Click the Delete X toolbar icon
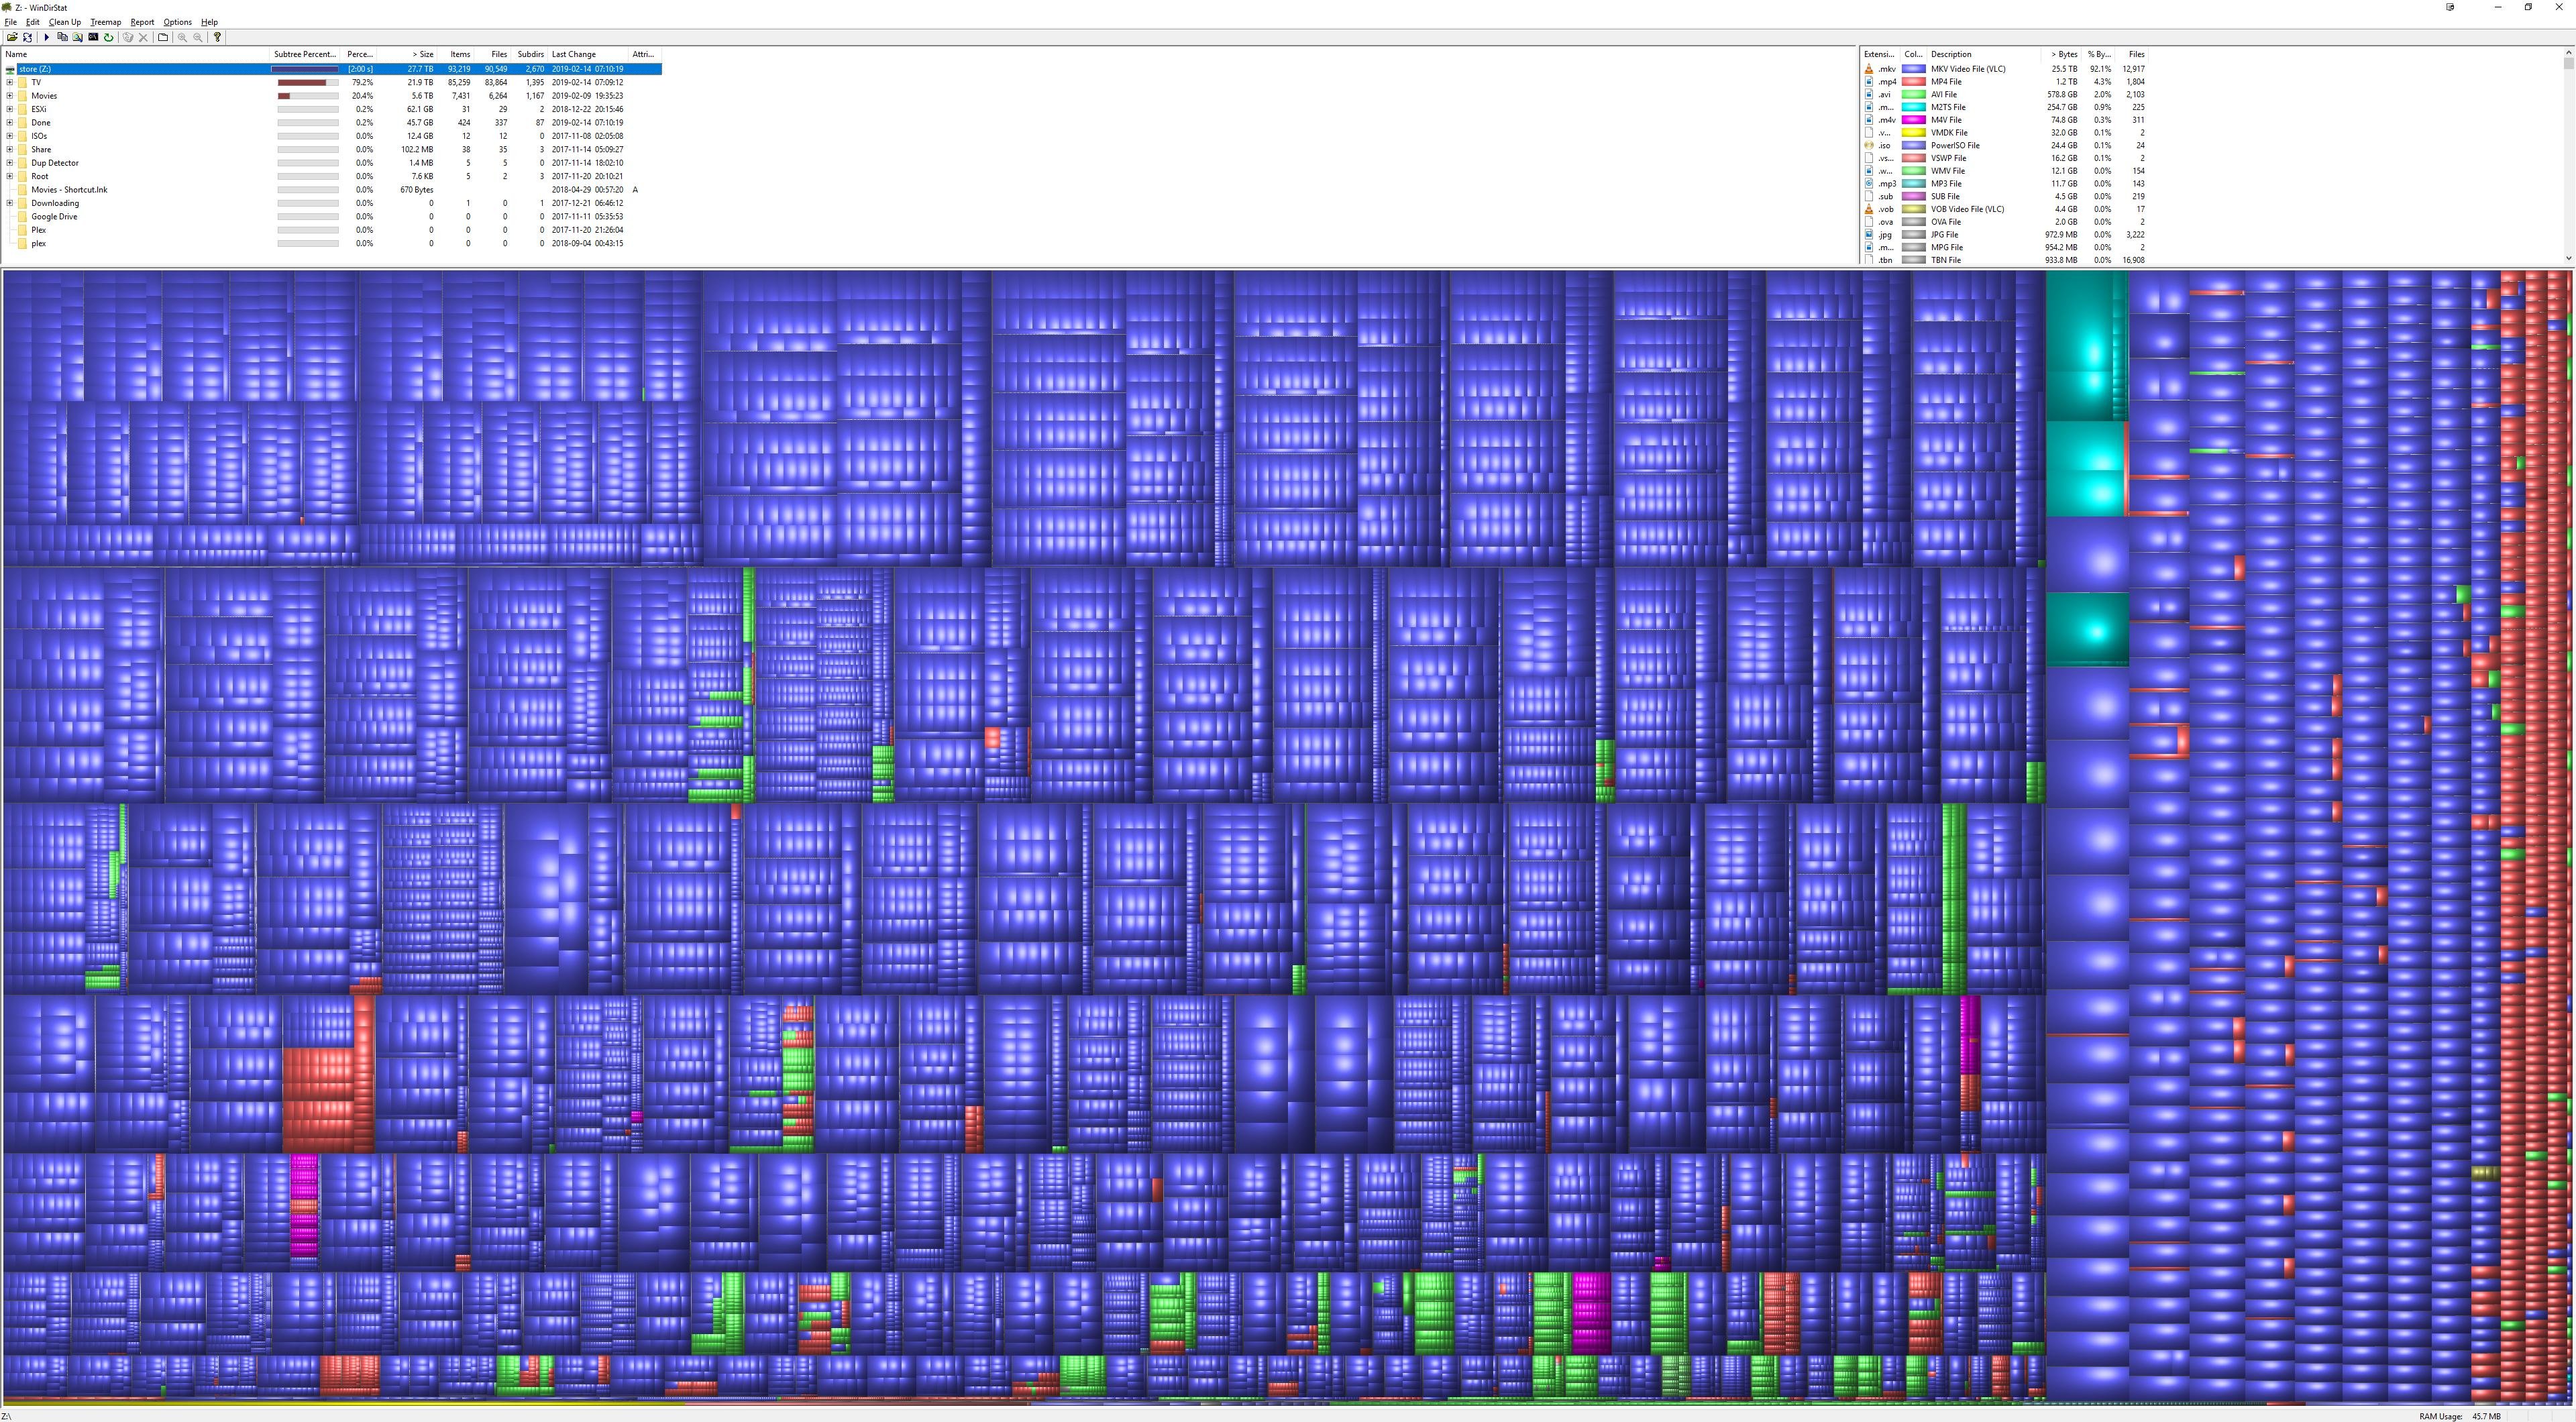Image resolution: width=2576 pixels, height=1422 pixels. coord(143,37)
